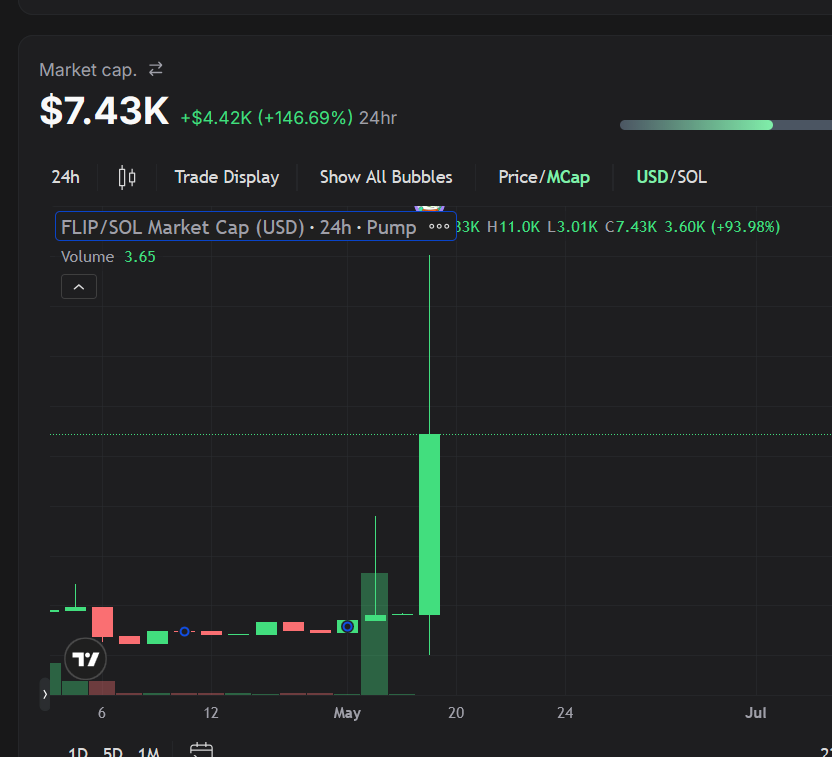832x757 pixels.
Task: Click the Jul label on time axis
Action: tap(755, 712)
